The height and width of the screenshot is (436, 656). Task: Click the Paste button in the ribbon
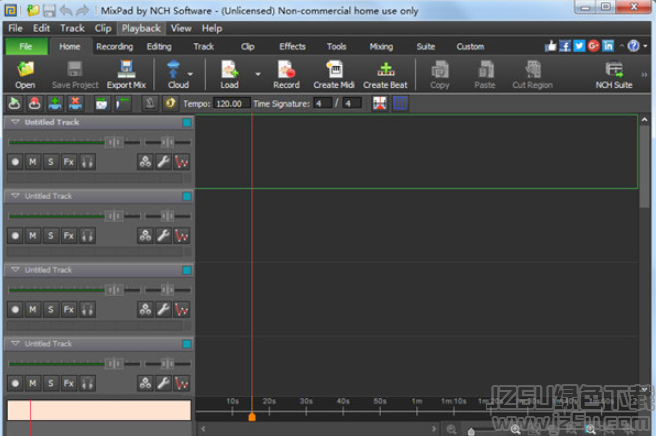(x=484, y=75)
